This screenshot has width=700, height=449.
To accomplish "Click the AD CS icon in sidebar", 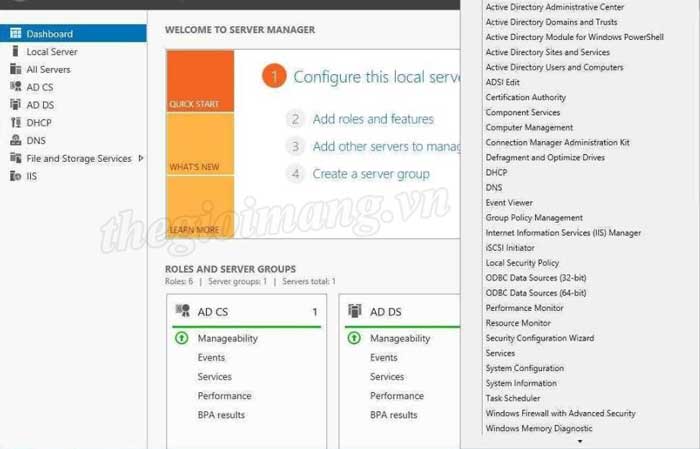I will click(x=16, y=87).
